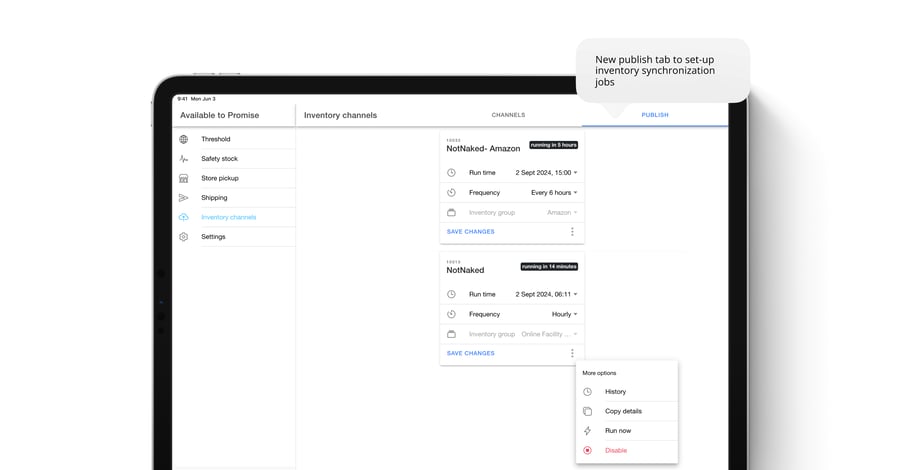Select History from More options menu

[x=615, y=392]
